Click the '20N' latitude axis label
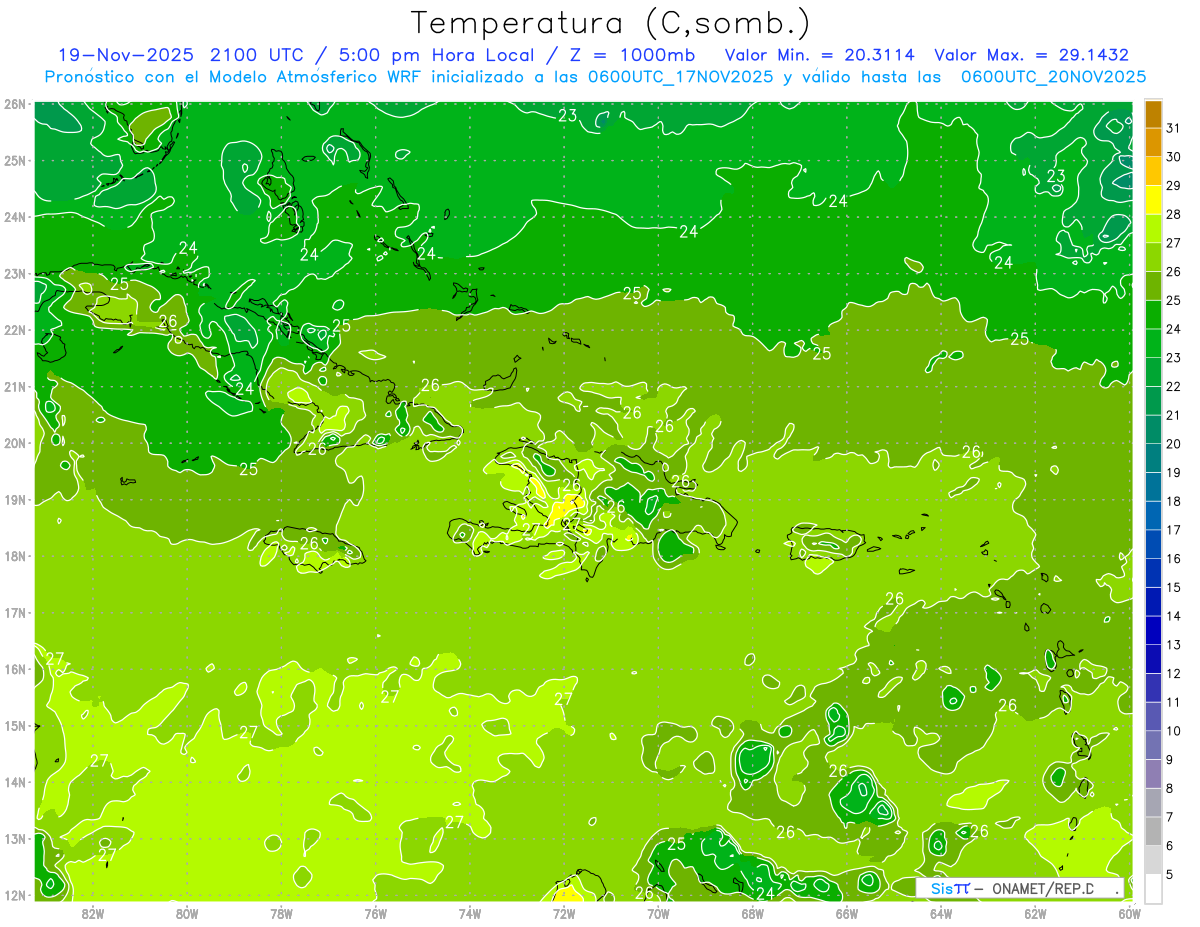1200x927 pixels. (16, 443)
